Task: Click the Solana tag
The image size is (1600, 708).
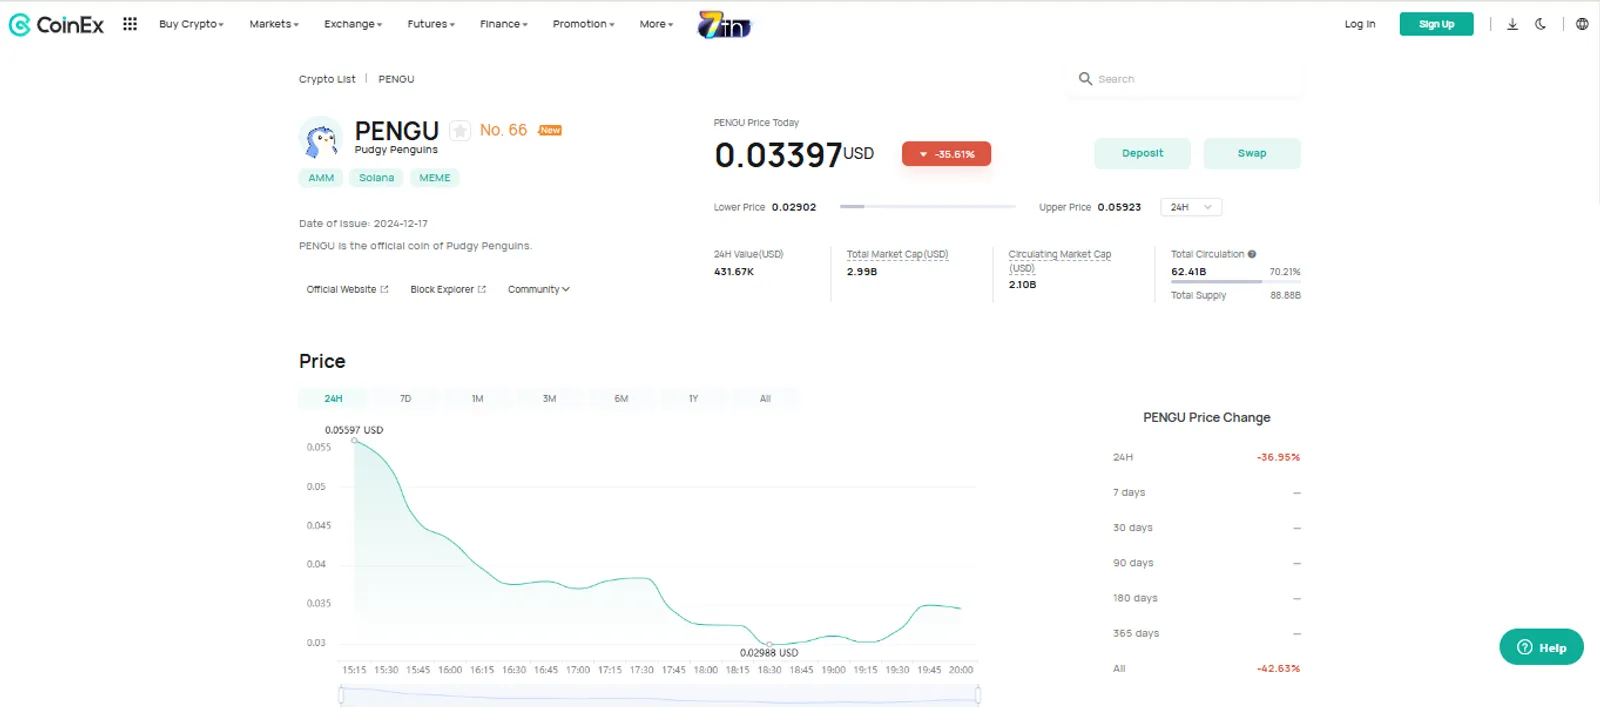Action: (x=376, y=178)
